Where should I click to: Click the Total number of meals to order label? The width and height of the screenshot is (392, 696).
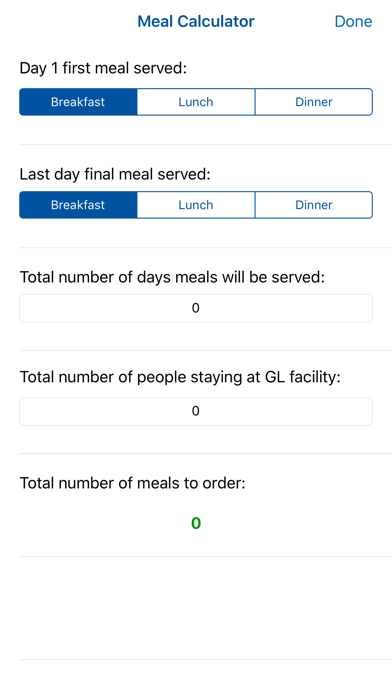point(132,482)
